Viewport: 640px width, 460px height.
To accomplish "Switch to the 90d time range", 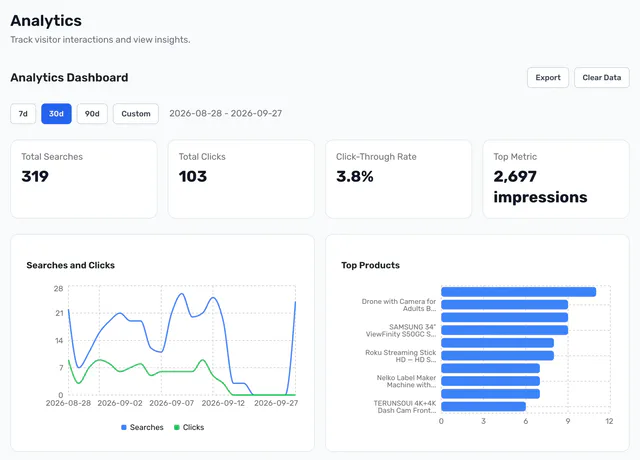I will tap(92, 113).
